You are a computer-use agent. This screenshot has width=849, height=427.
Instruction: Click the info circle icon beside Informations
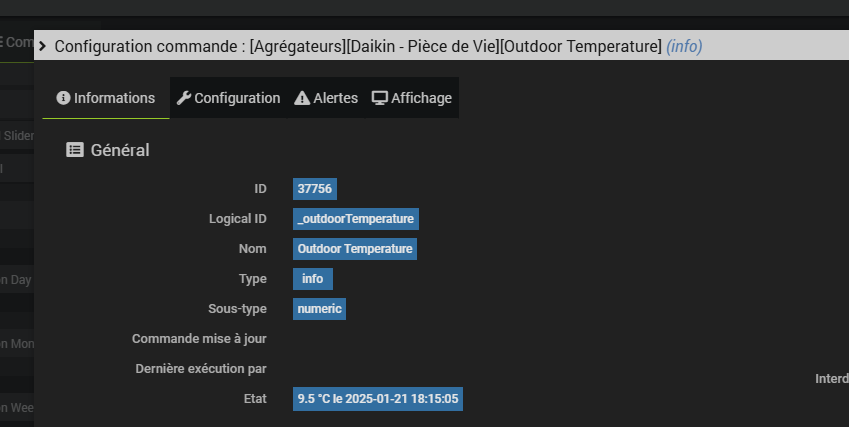[x=63, y=98]
